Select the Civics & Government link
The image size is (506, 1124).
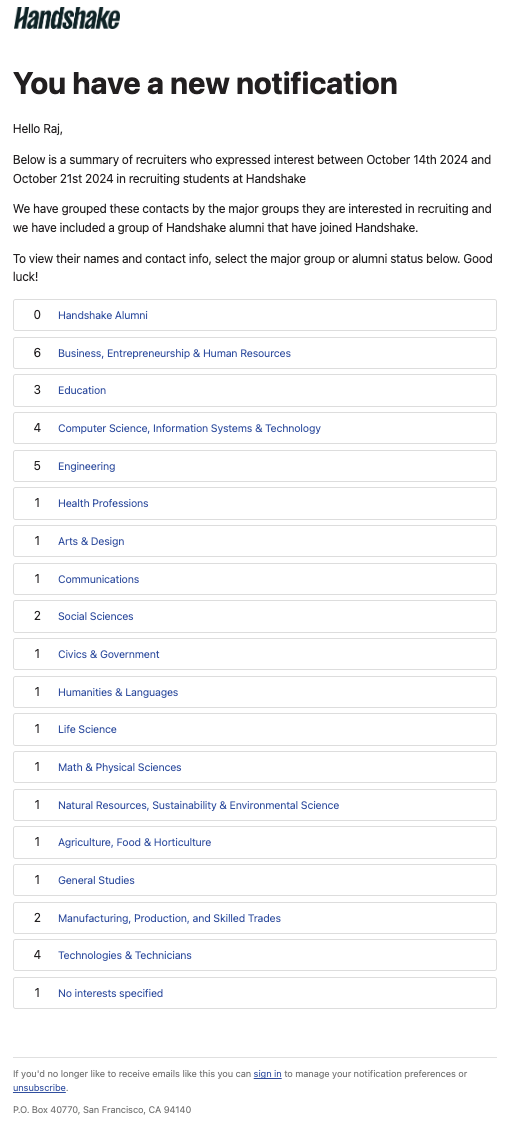point(108,654)
